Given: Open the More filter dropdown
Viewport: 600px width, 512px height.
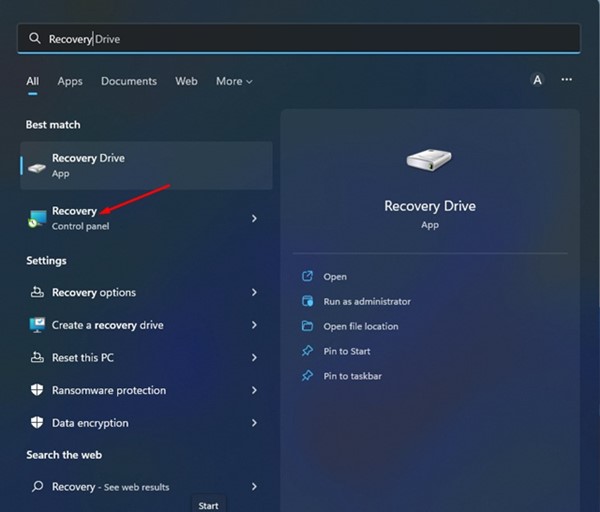Looking at the screenshot, I should pos(234,81).
